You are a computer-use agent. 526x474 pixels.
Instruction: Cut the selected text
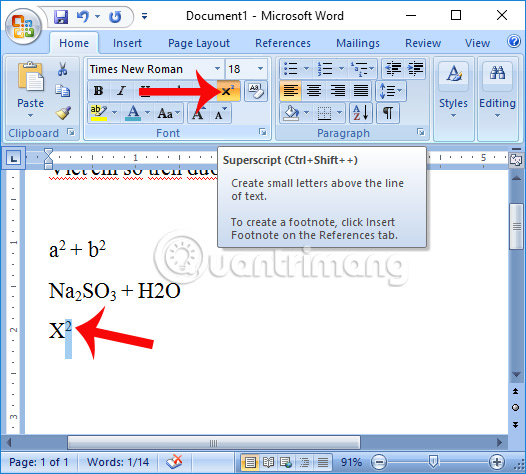pos(62,69)
